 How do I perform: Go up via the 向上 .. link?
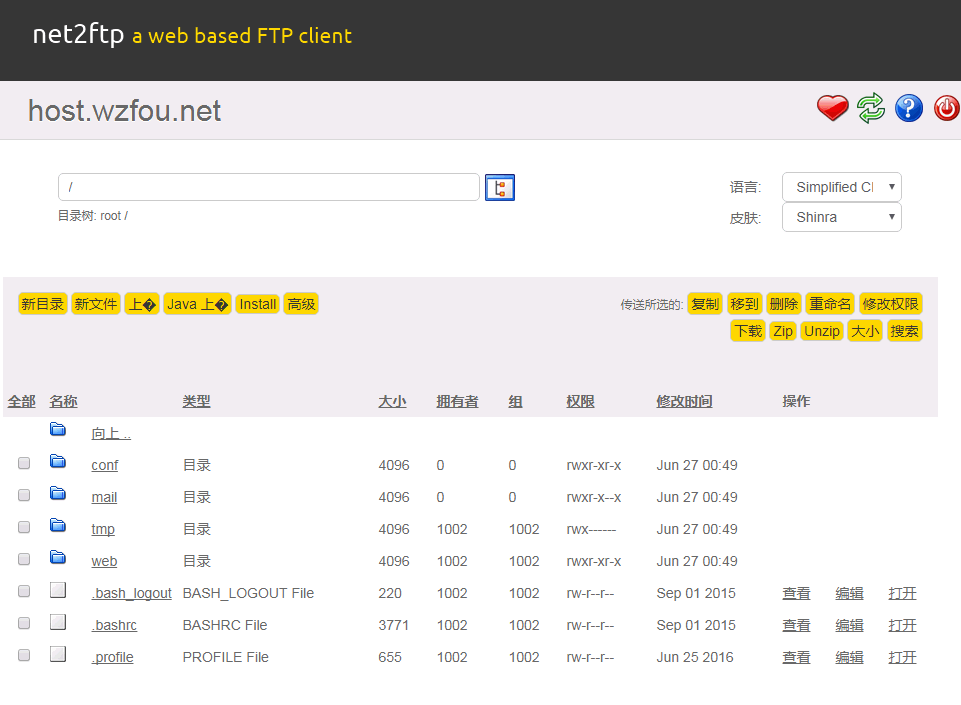point(111,433)
